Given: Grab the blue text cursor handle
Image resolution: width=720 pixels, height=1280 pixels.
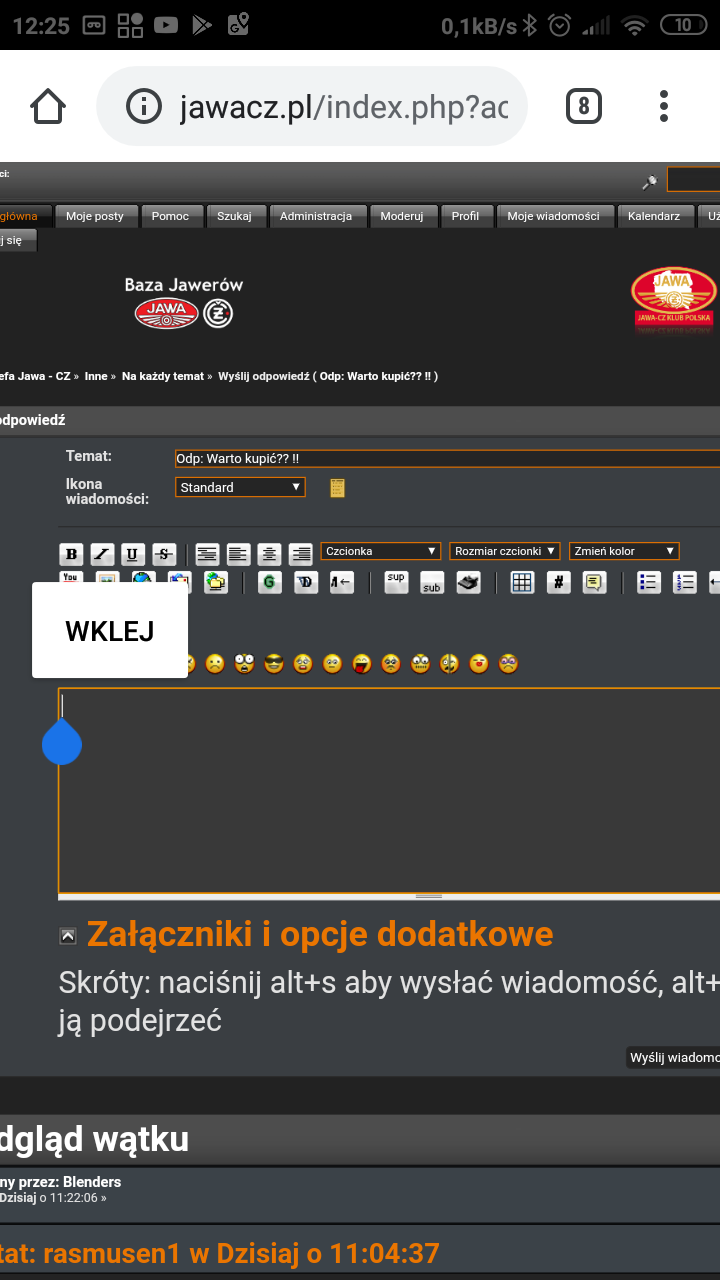Looking at the screenshot, I should [x=61, y=742].
